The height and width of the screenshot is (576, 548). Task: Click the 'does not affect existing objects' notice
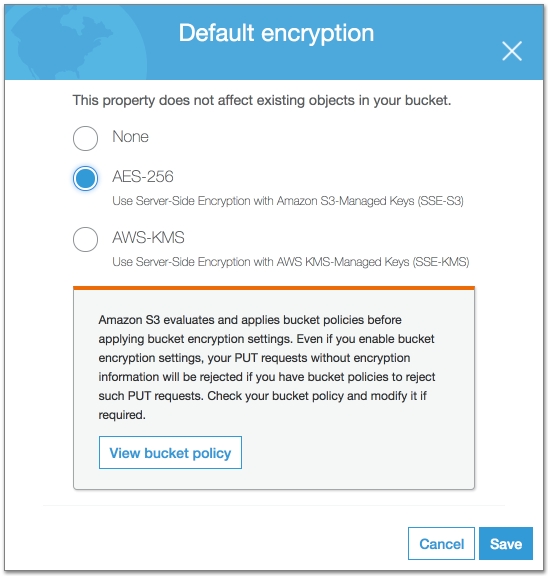262,100
